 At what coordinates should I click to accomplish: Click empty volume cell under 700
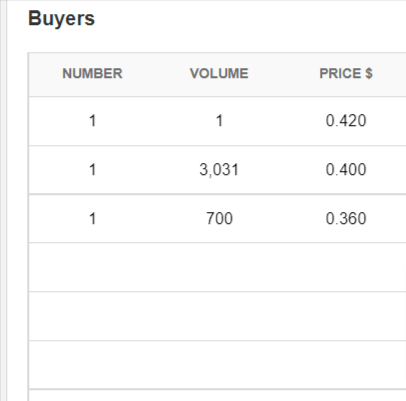point(219,267)
